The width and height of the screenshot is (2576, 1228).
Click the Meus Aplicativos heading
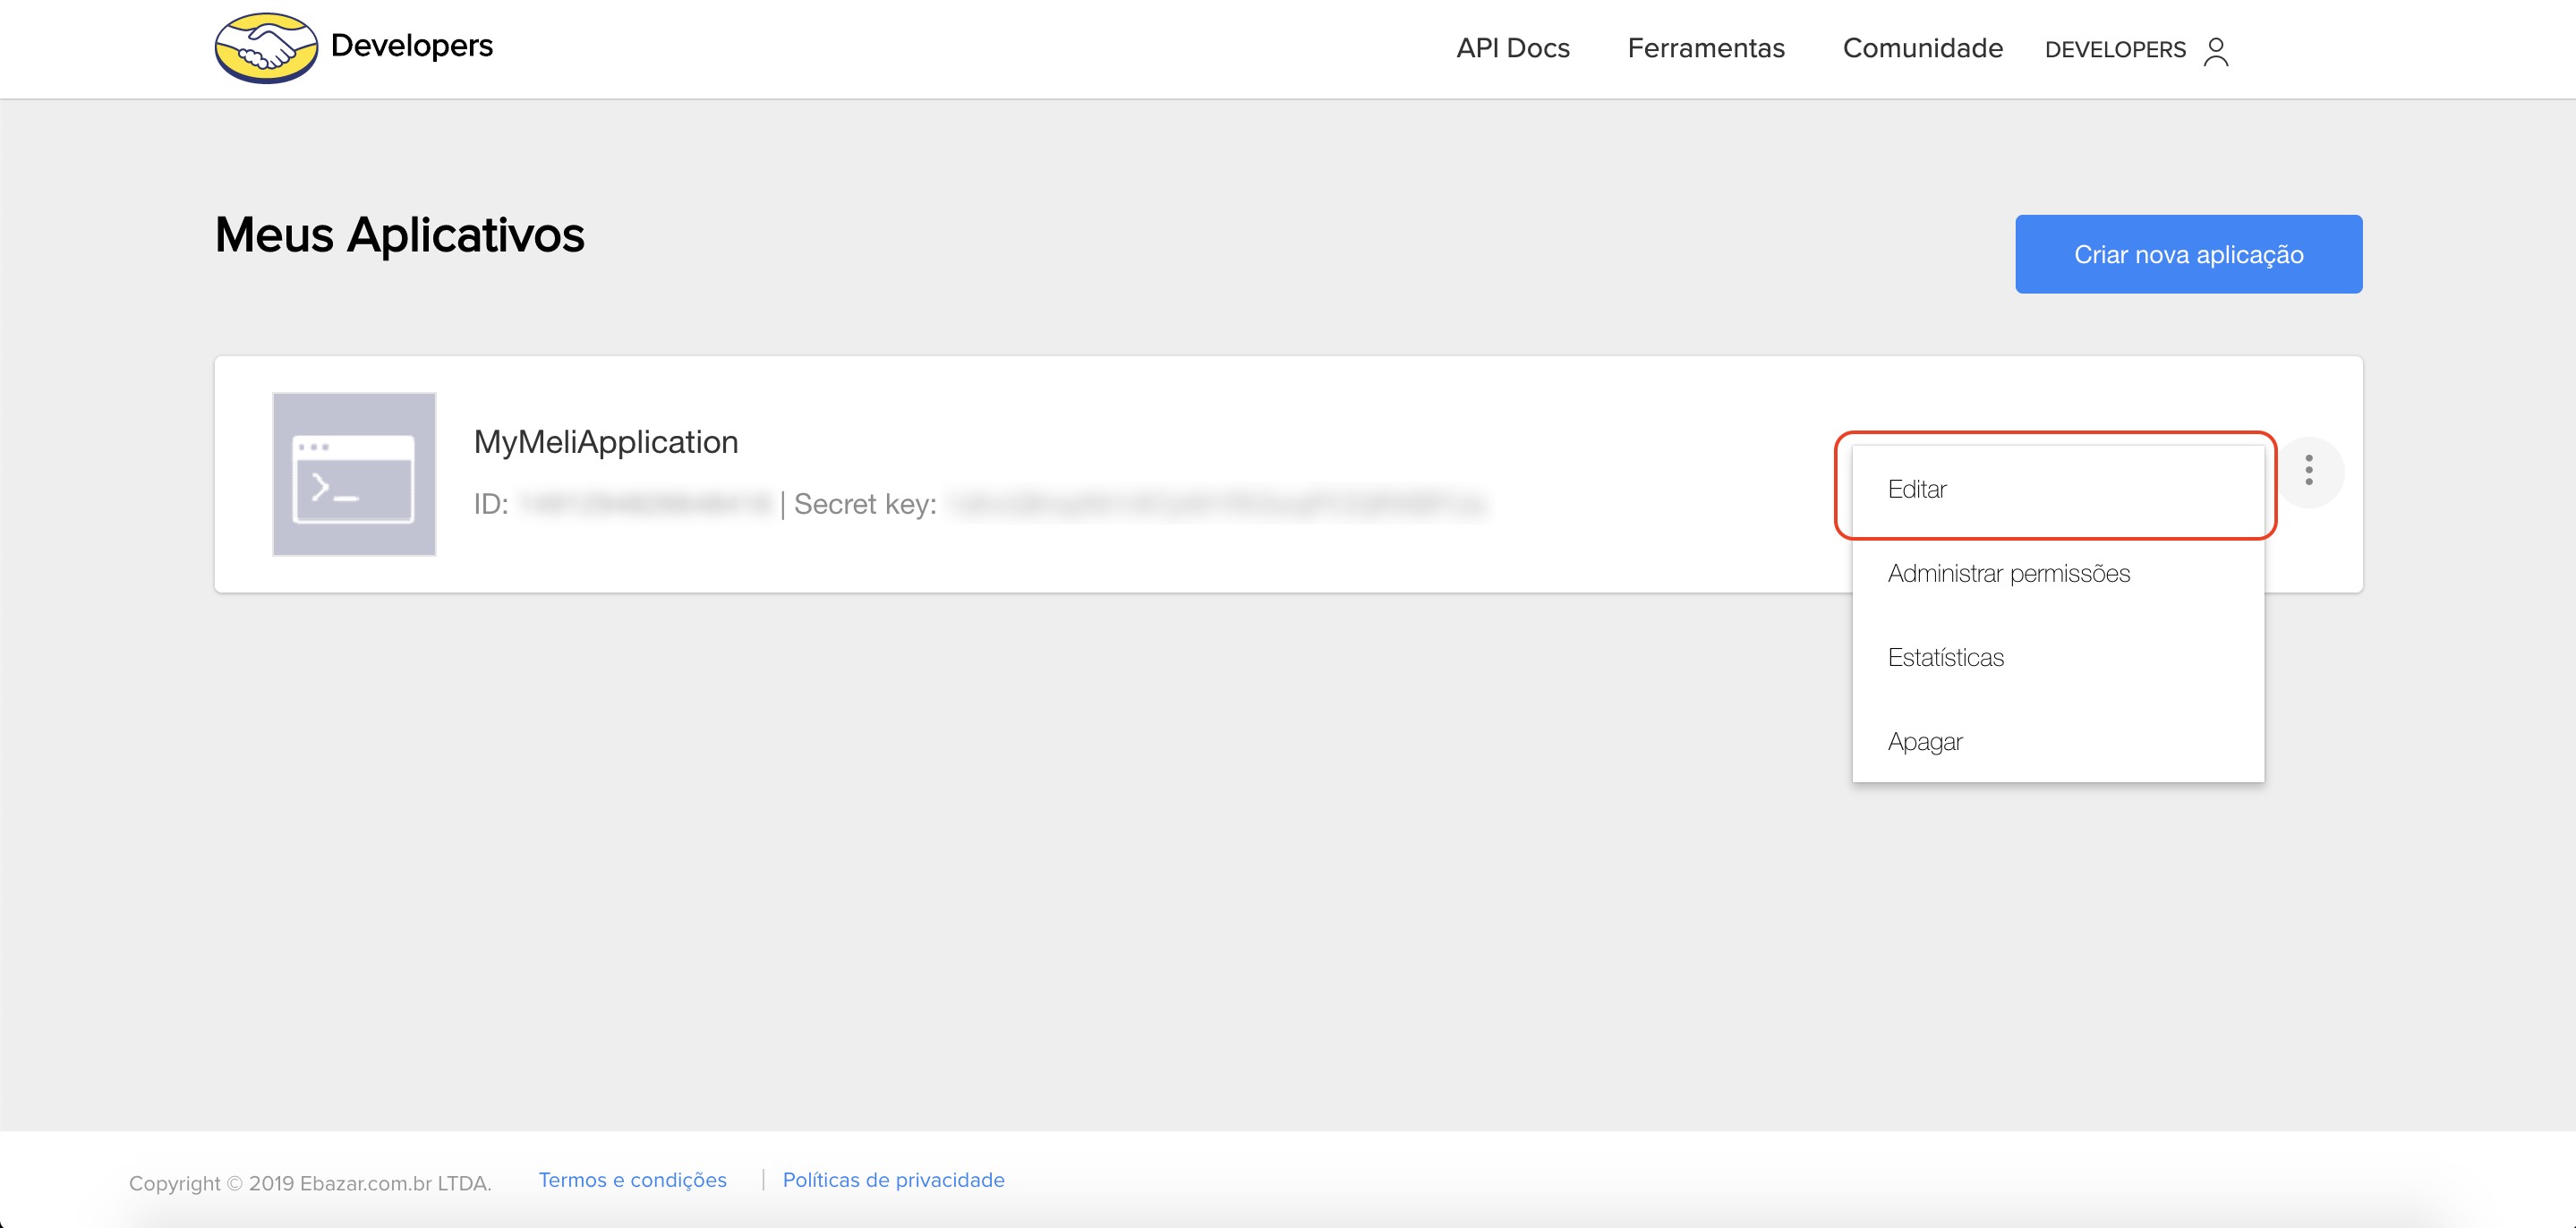pyautogui.click(x=399, y=235)
